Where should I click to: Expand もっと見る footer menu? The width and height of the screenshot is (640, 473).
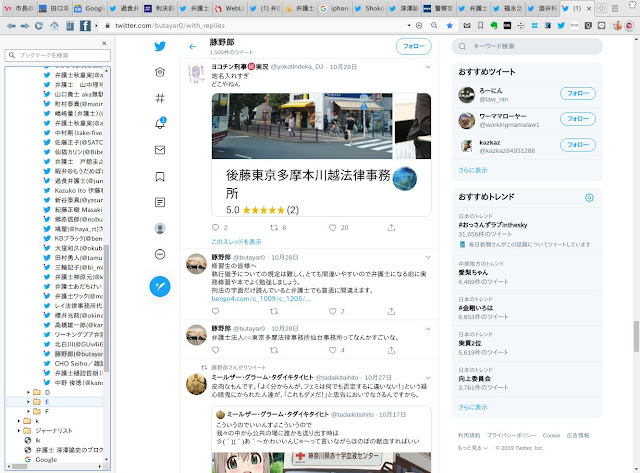click(473, 448)
